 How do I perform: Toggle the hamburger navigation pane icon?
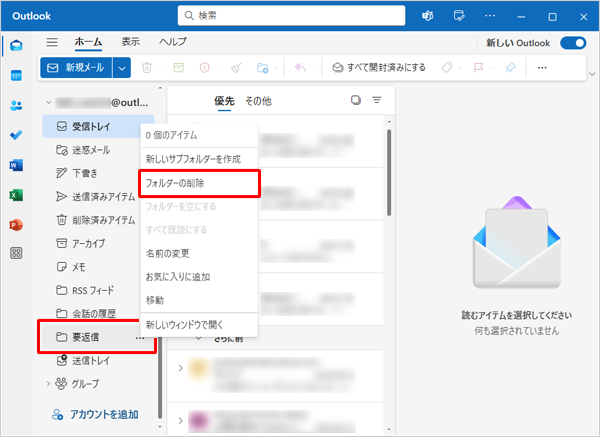pyautogui.click(x=52, y=42)
